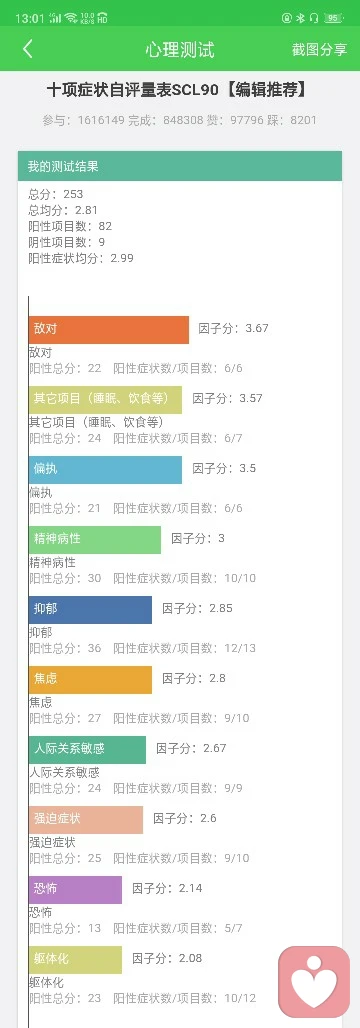Select the orange 敌对 bar
Screen dimensions: 360x1028
click(x=109, y=330)
